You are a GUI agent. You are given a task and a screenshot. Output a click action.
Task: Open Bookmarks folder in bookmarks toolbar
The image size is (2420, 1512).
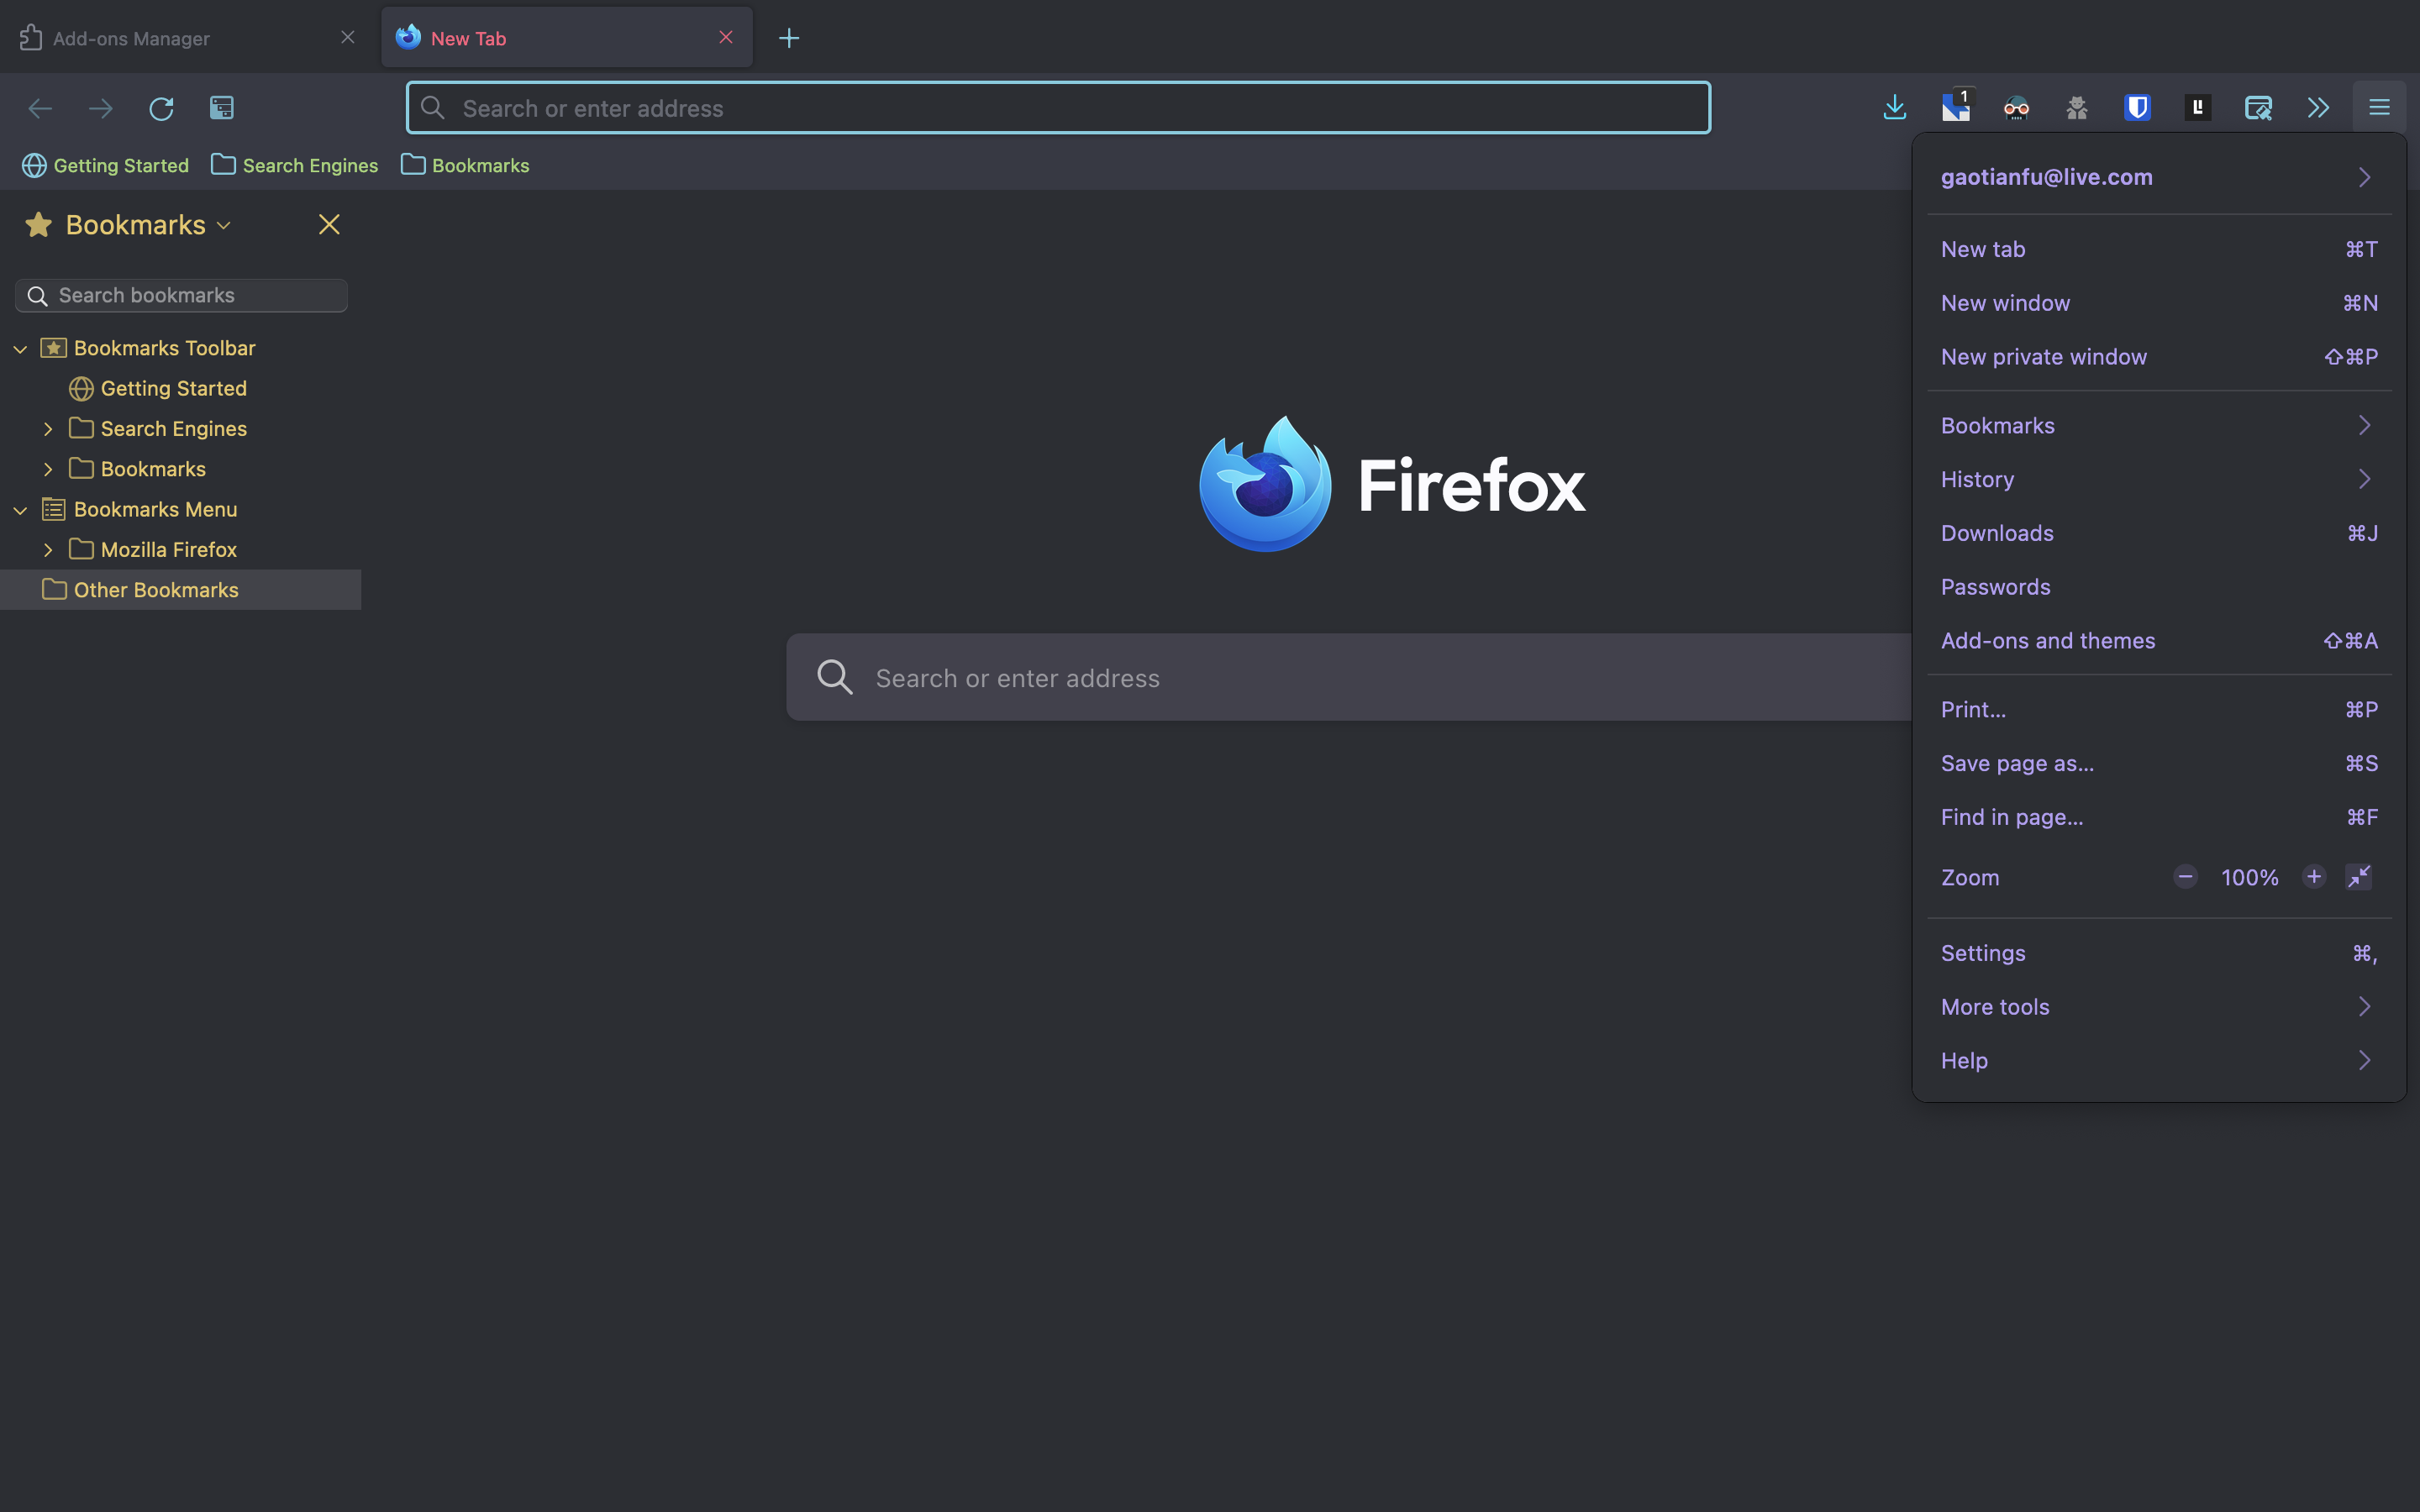tap(465, 165)
